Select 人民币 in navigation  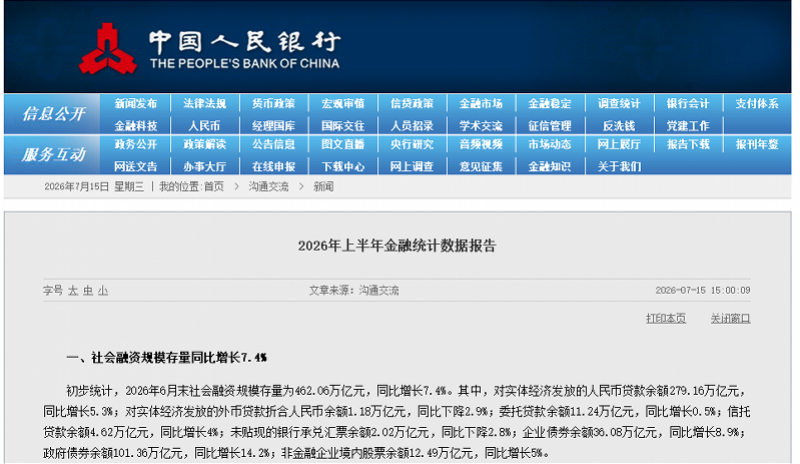(x=205, y=126)
